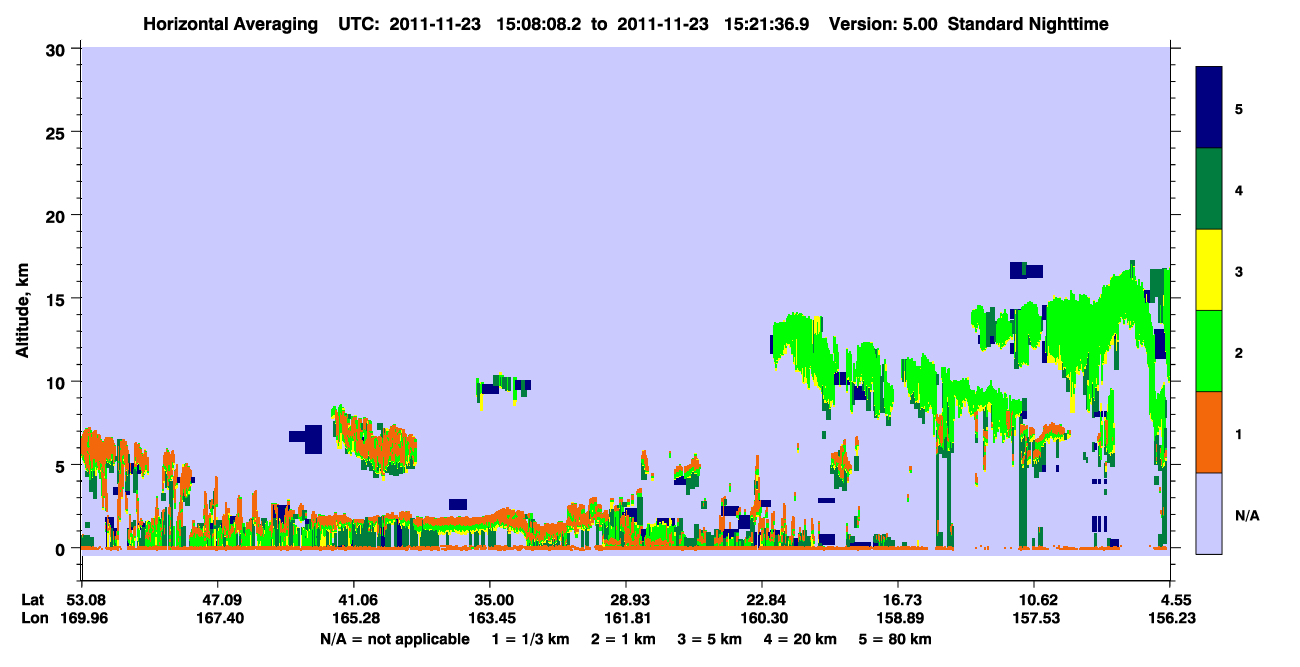
Task: Click the longitude value "161.81"
Action: tap(626, 619)
